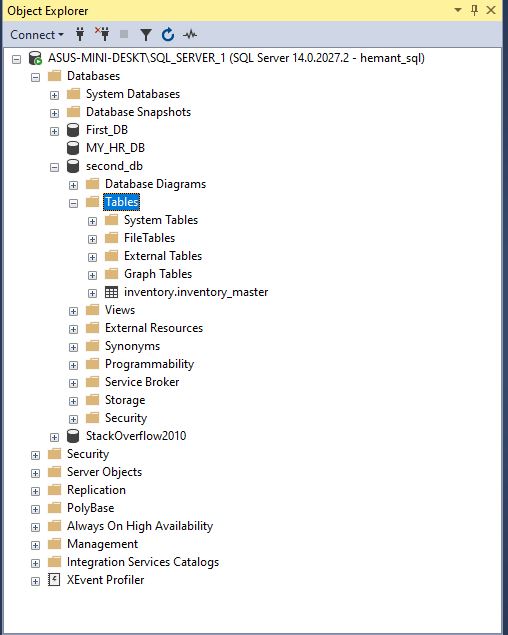The image size is (508, 635).
Task: Expand the External Tables node
Action: 92,258
